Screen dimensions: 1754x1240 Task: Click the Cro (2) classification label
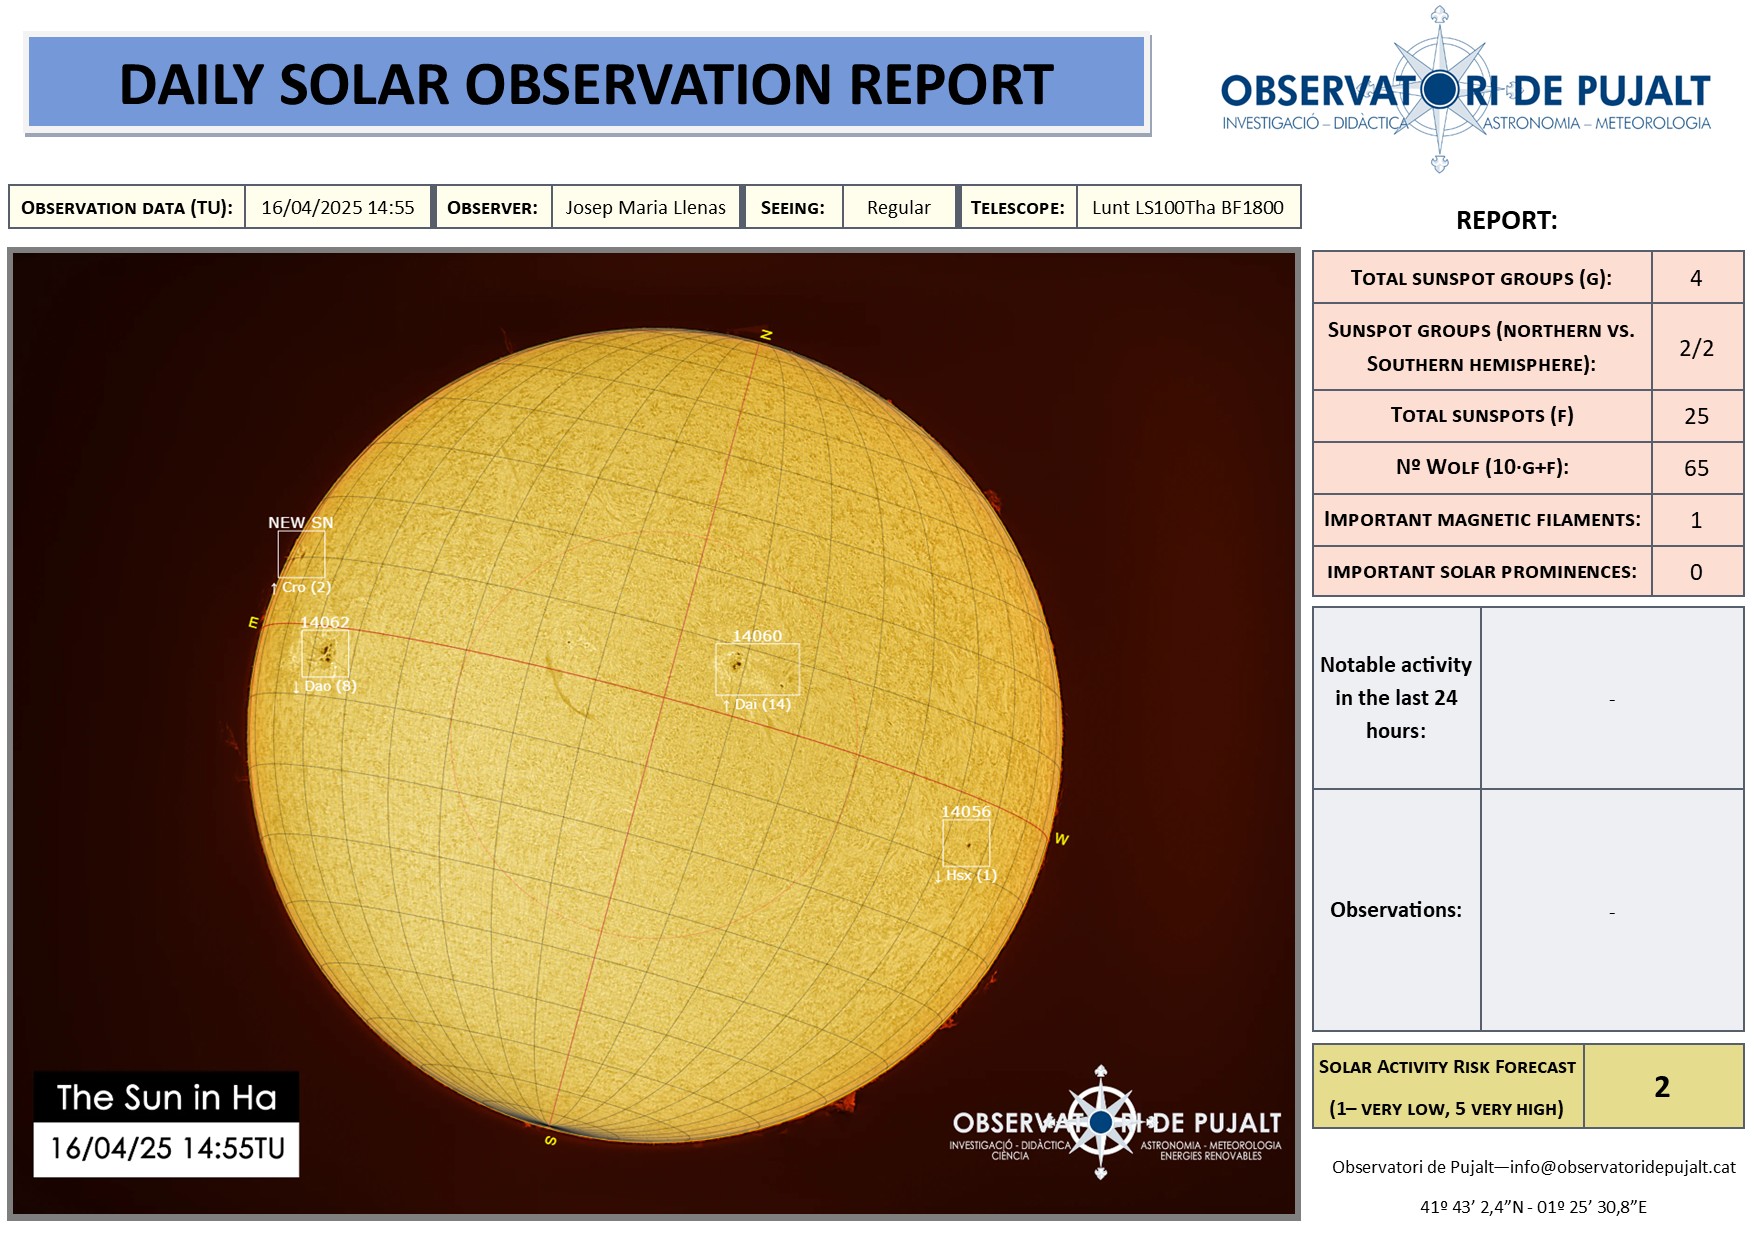pos(300,587)
